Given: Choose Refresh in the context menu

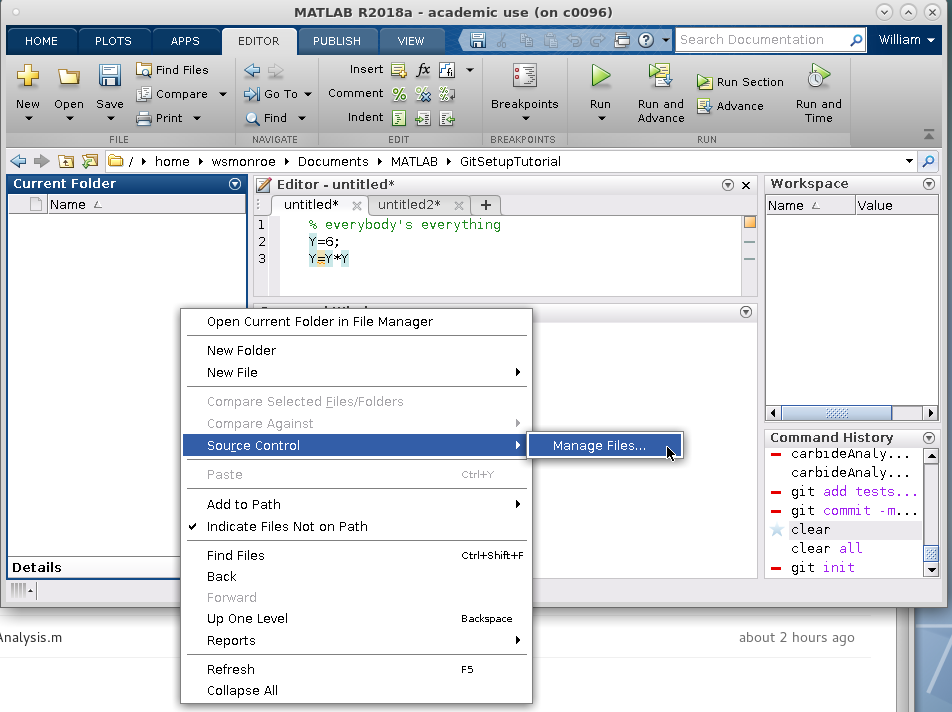Looking at the screenshot, I should 231,669.
